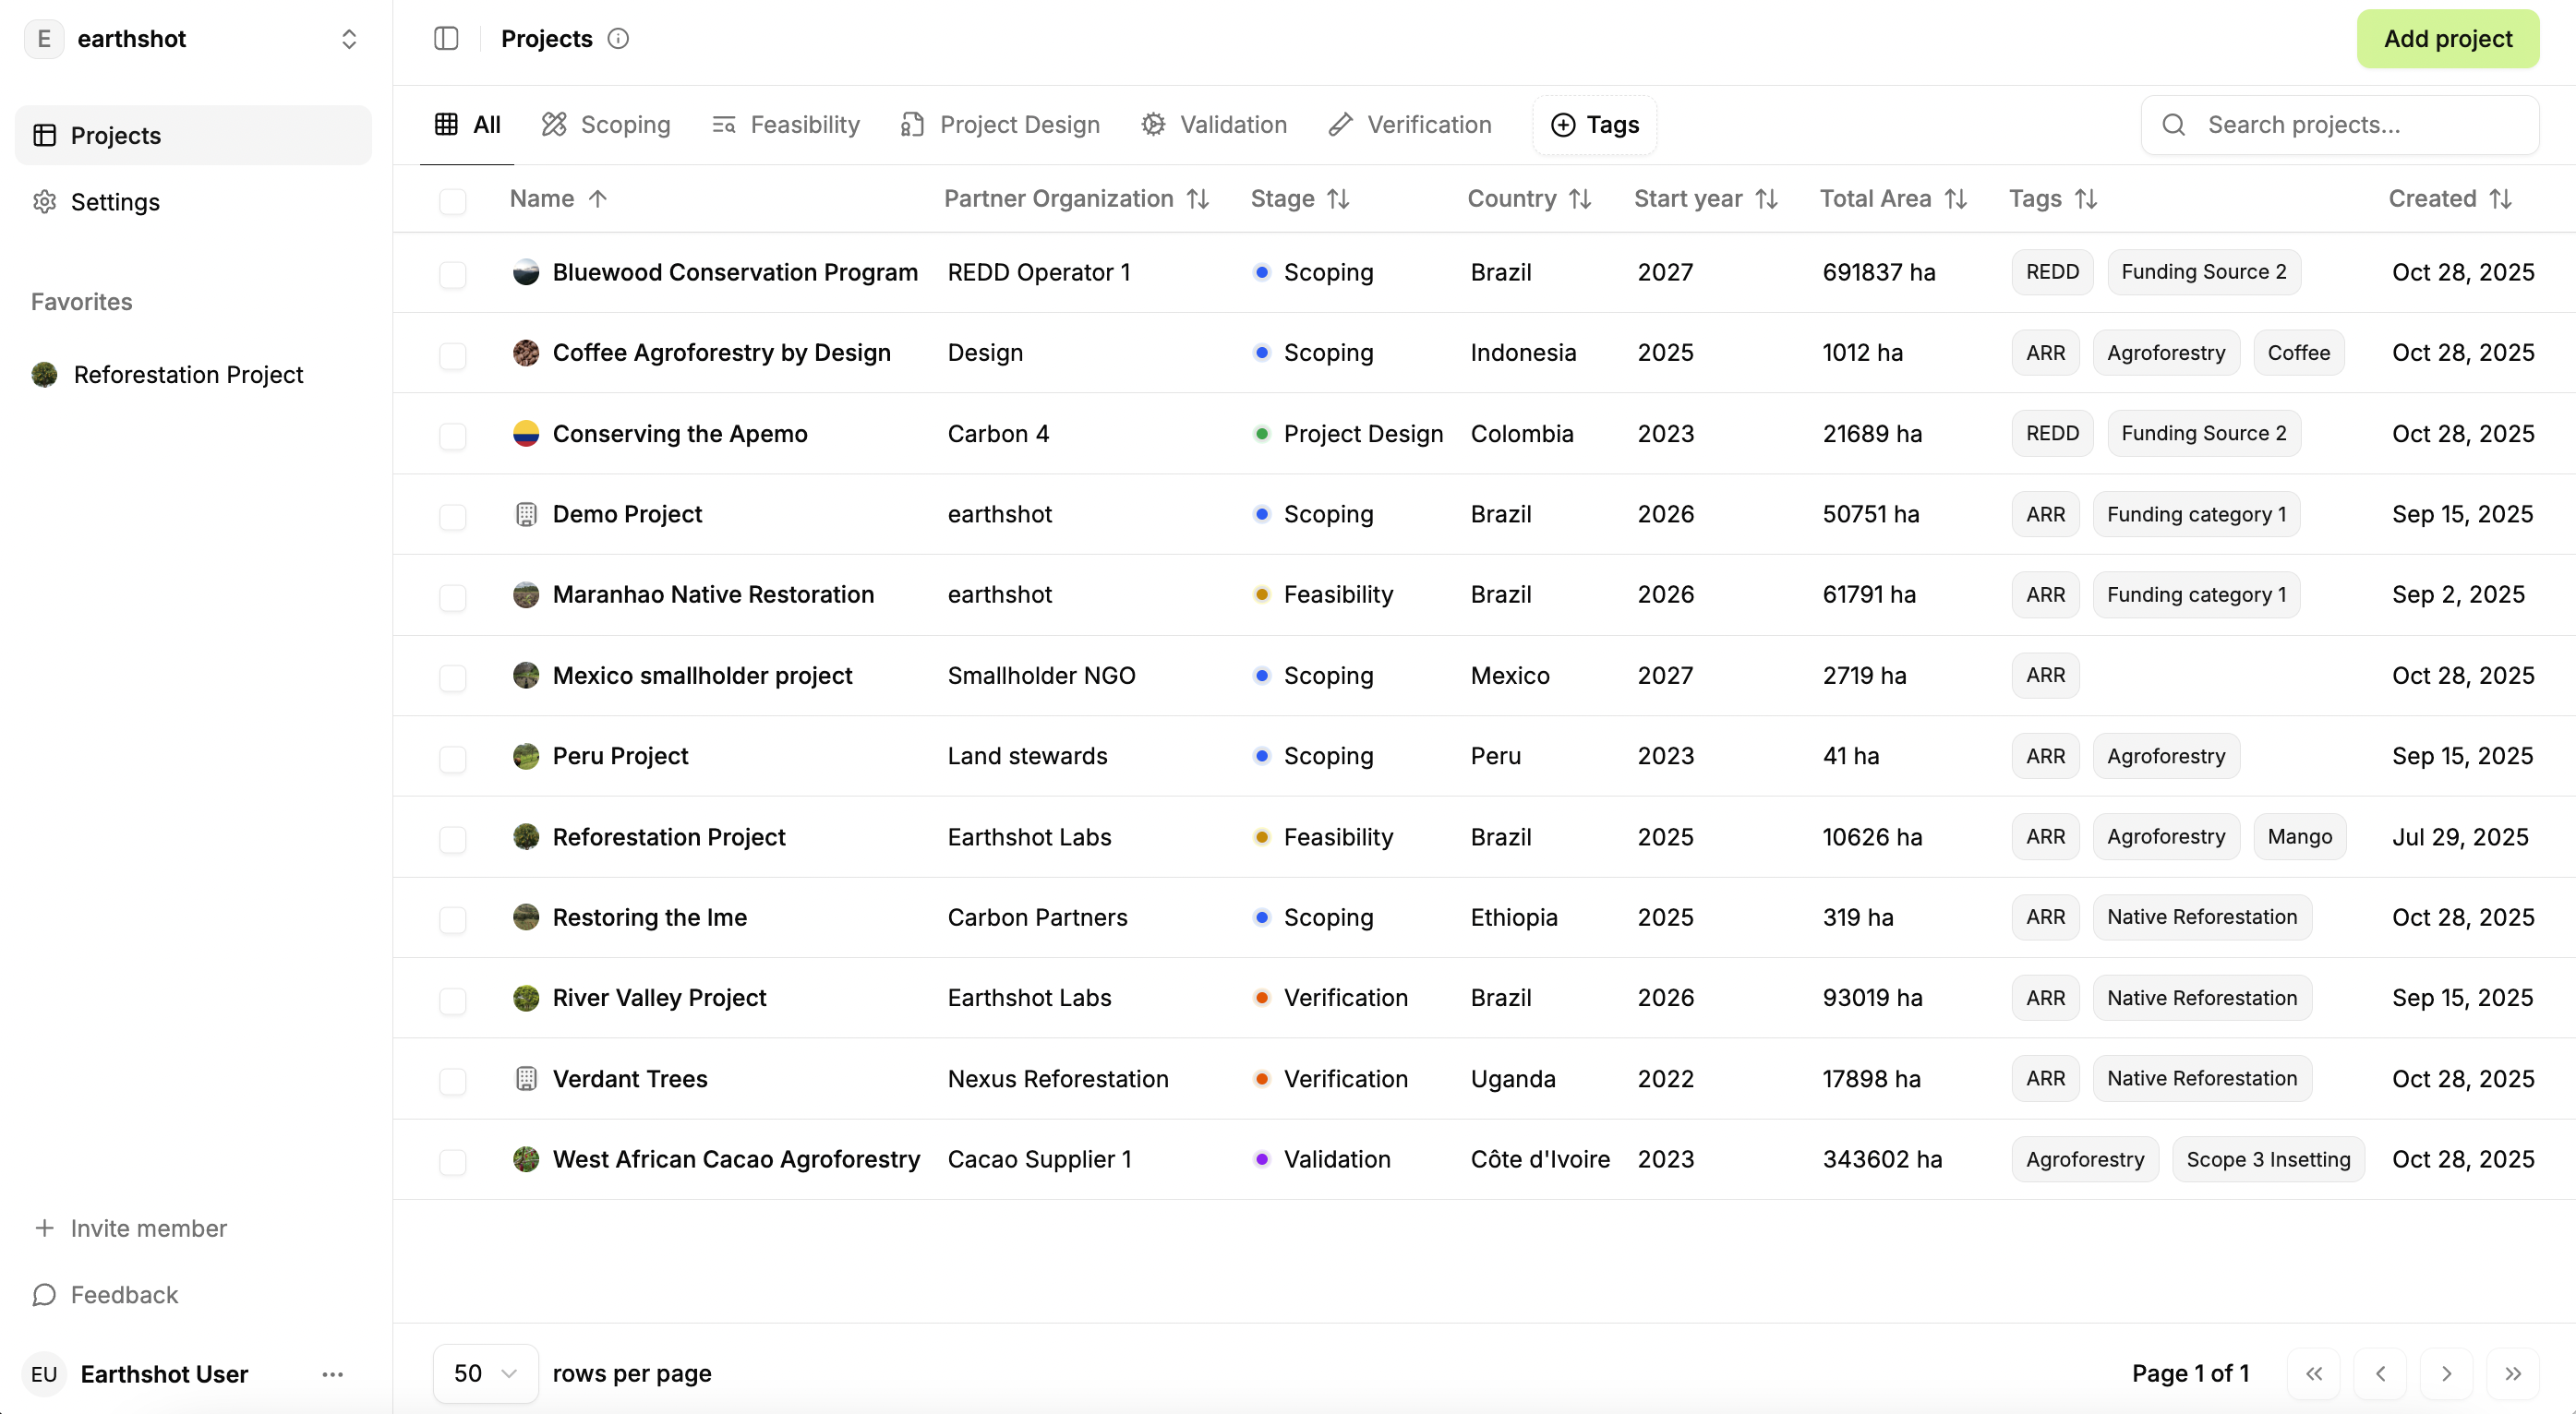The image size is (2576, 1414).
Task: Go to next page arrow
Action: click(2446, 1373)
